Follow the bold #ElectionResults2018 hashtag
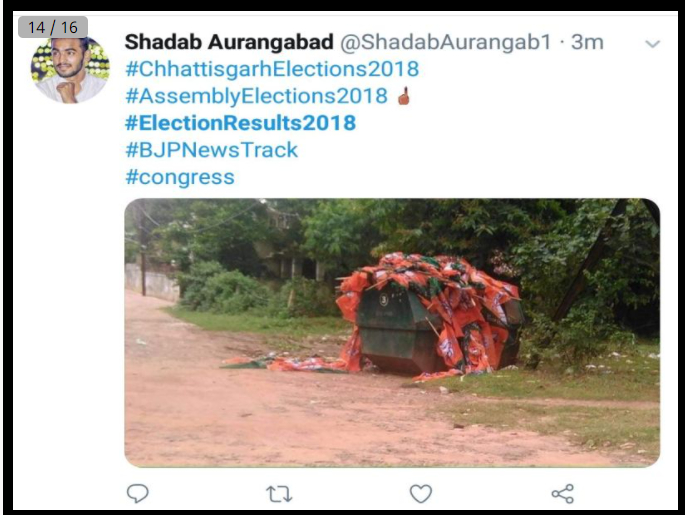 (x=240, y=123)
